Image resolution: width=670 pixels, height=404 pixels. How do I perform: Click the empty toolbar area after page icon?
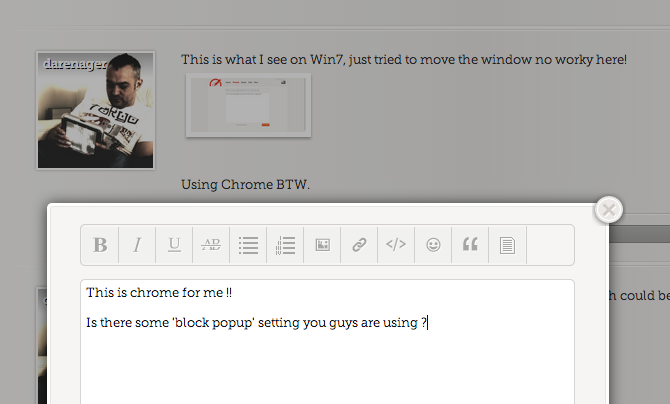(550, 245)
